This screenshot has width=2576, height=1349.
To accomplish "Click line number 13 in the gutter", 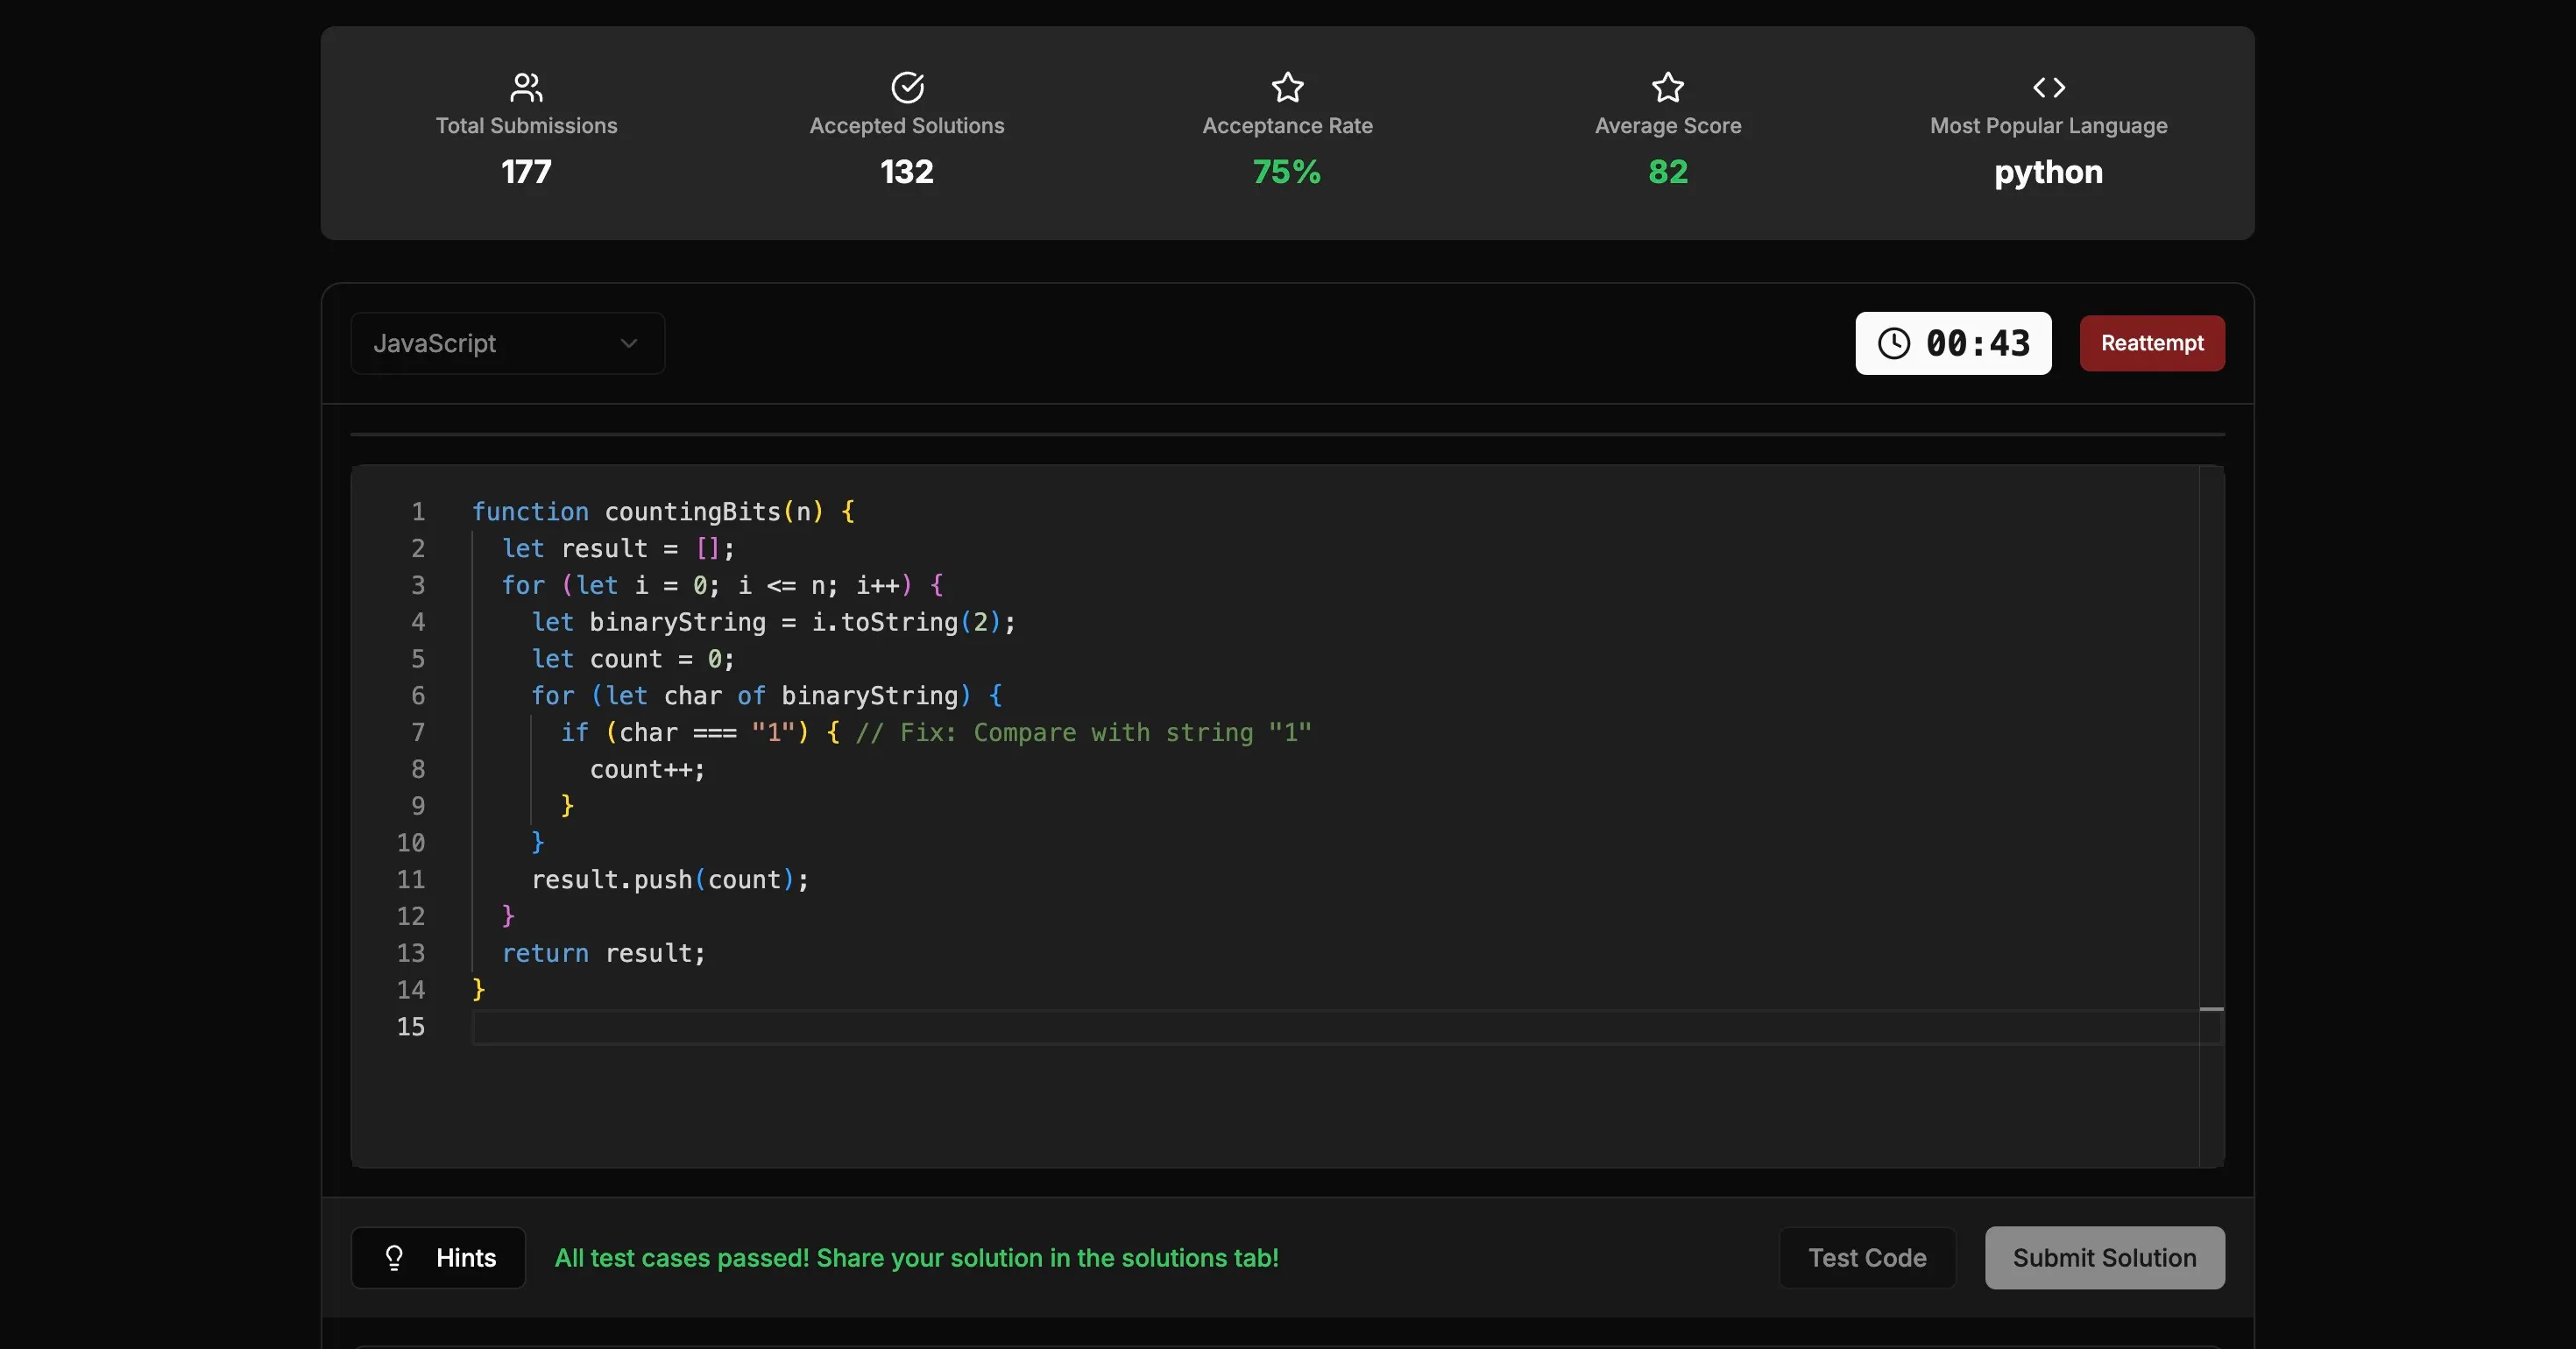I will 411,954.
